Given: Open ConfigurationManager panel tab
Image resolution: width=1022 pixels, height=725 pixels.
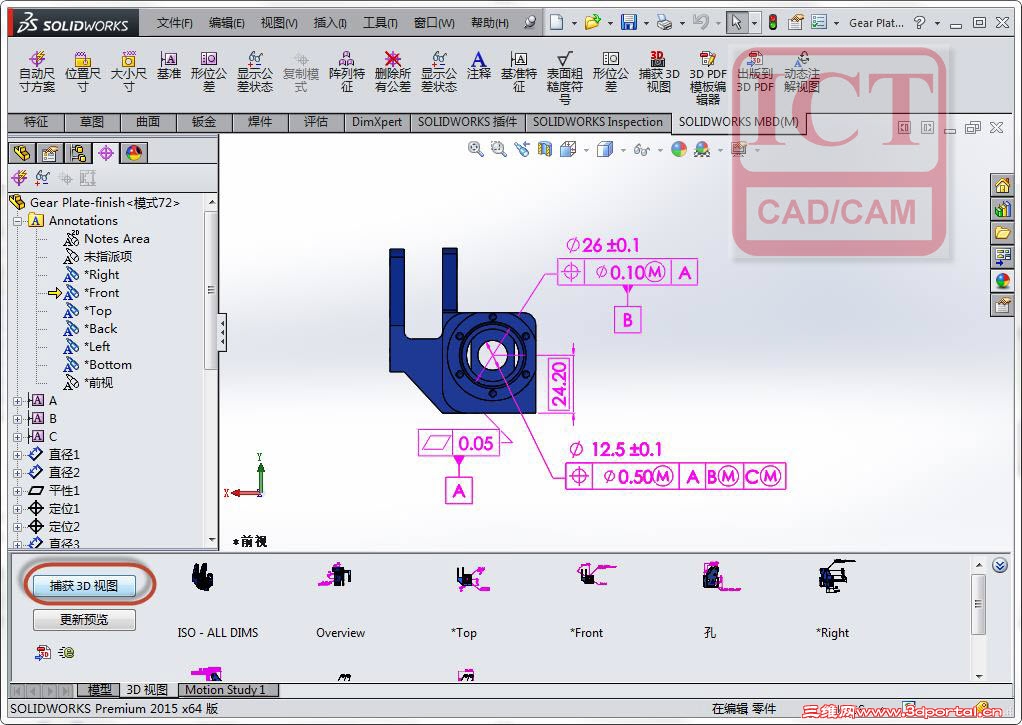Looking at the screenshot, I should click(78, 153).
